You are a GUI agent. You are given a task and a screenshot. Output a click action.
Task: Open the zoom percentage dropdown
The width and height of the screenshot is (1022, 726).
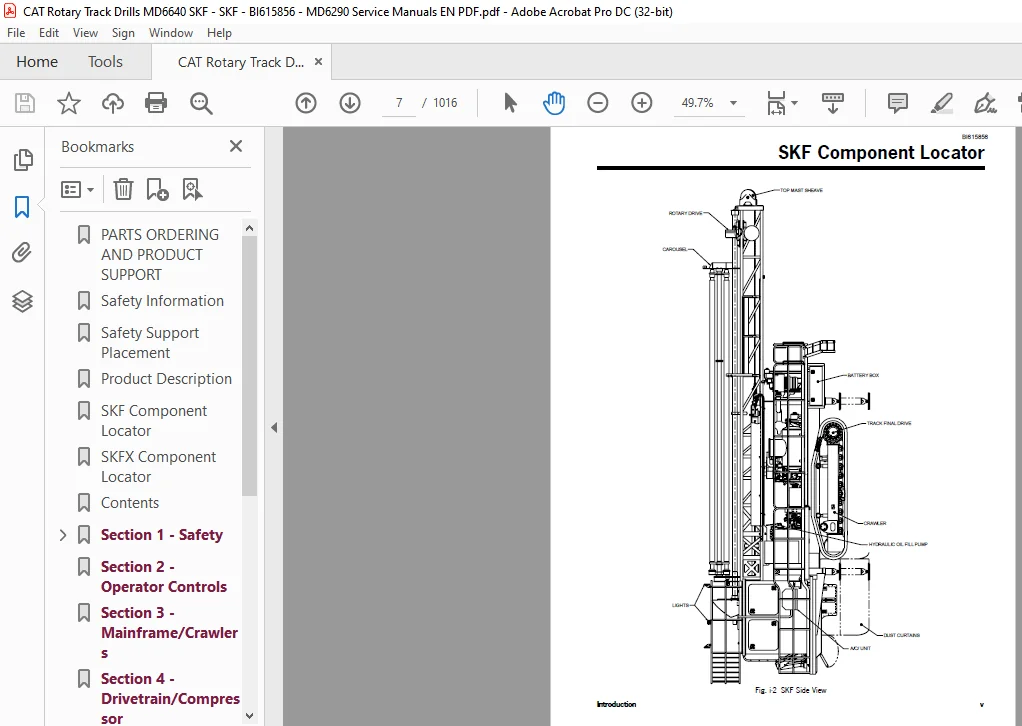pyautogui.click(x=733, y=103)
